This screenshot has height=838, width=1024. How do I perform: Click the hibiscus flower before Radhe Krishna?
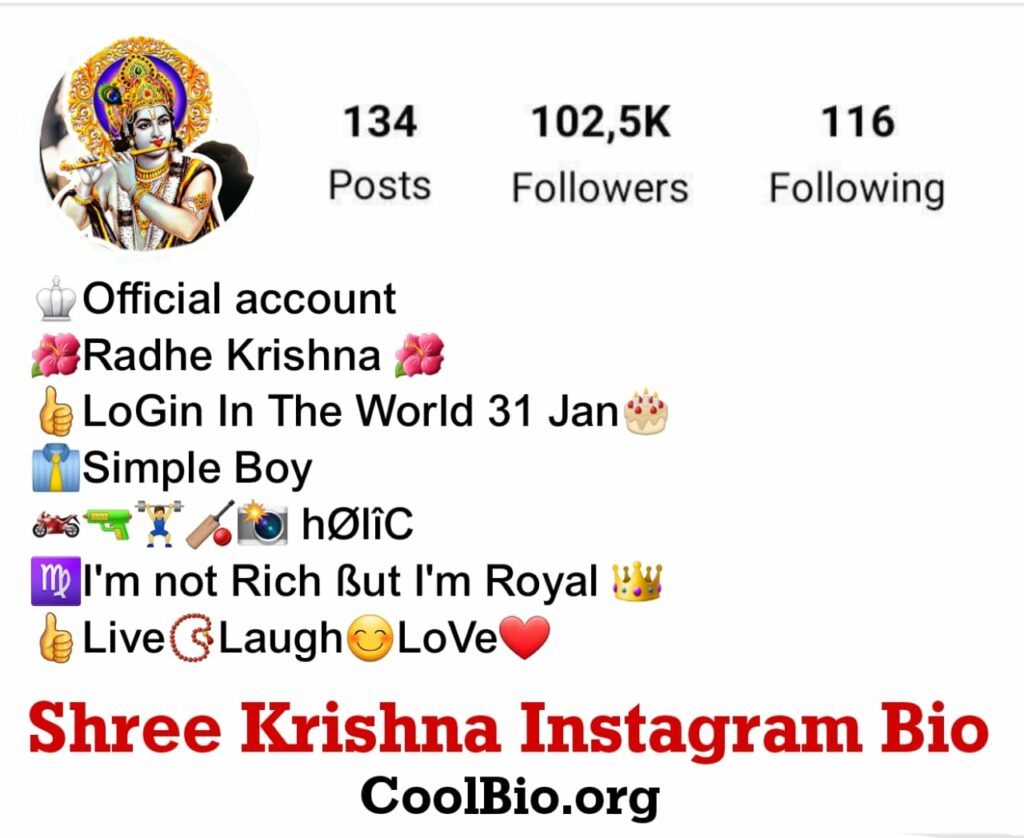56,355
